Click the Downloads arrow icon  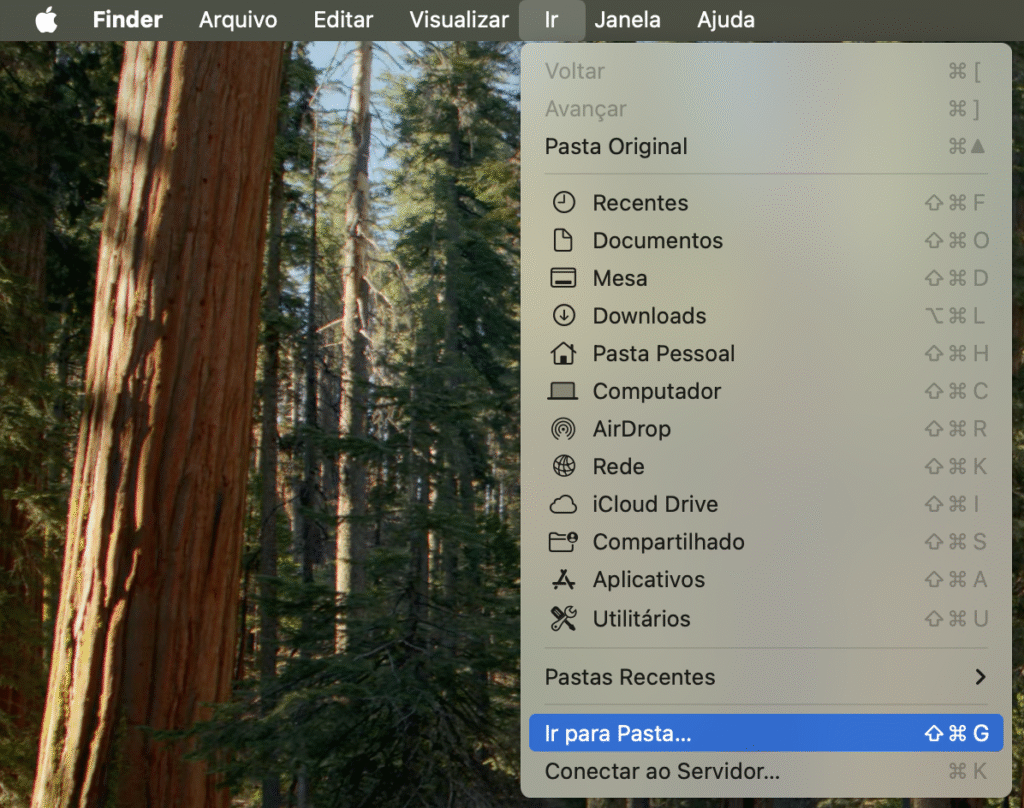tap(564, 315)
